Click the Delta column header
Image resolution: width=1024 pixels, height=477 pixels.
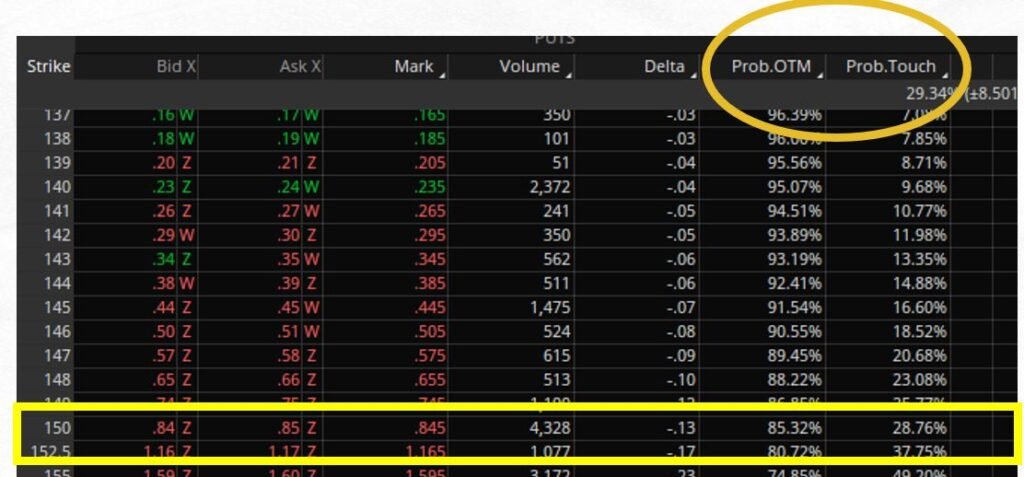(663, 67)
